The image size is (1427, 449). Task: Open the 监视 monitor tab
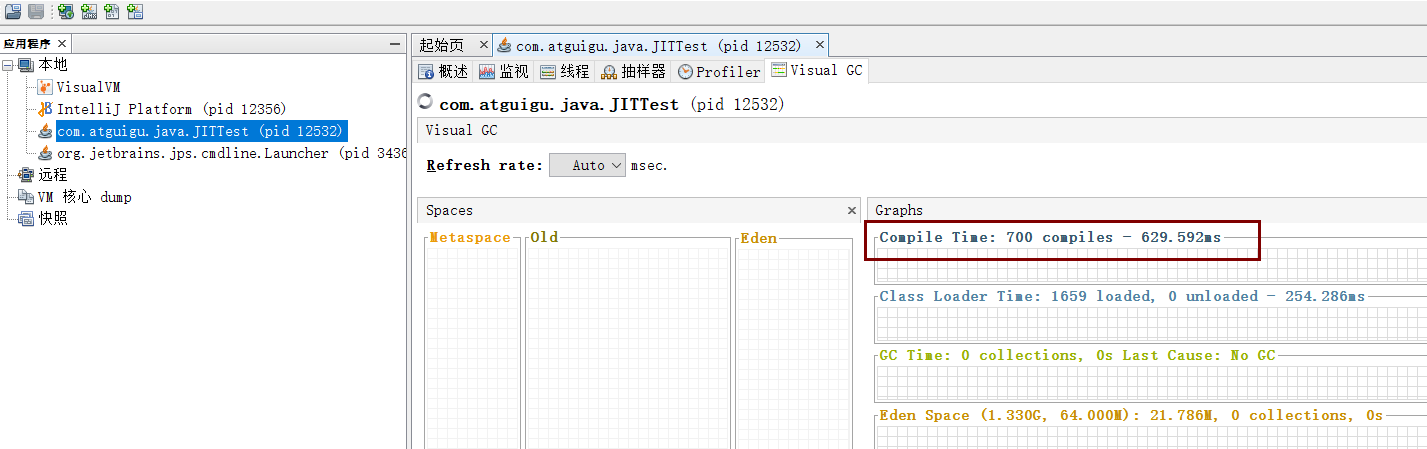coord(504,71)
